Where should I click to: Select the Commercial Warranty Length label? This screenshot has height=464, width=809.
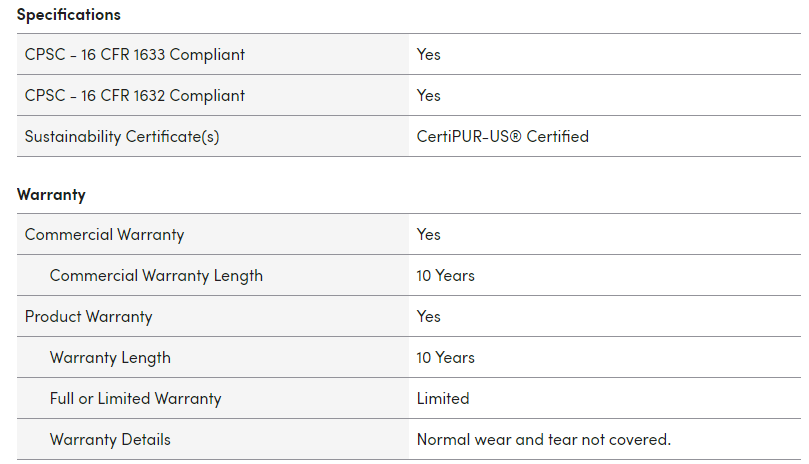click(156, 276)
